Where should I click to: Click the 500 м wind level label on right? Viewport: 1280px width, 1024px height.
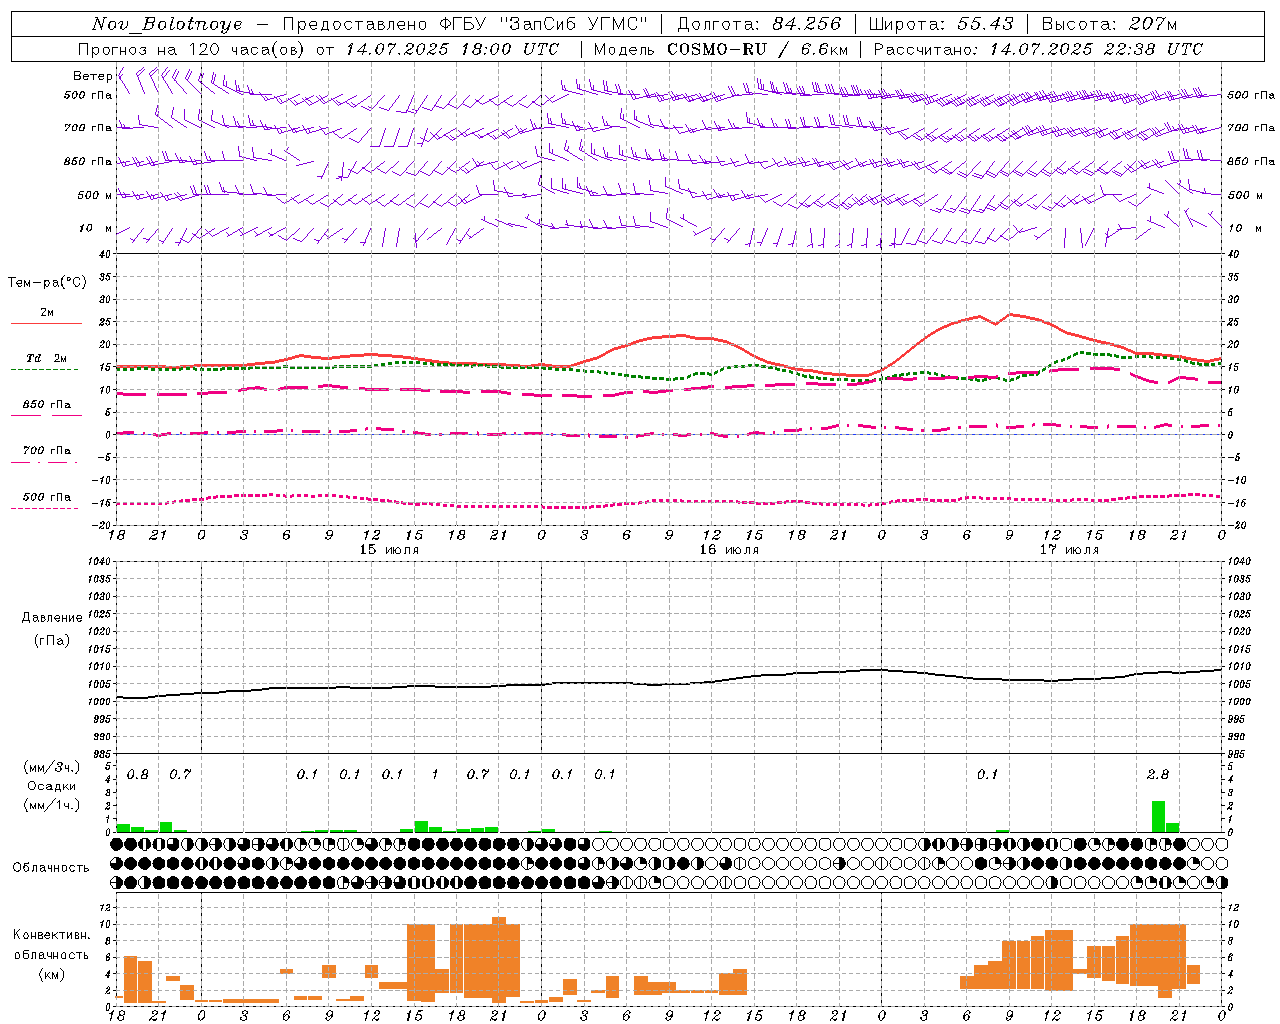tap(1245, 196)
